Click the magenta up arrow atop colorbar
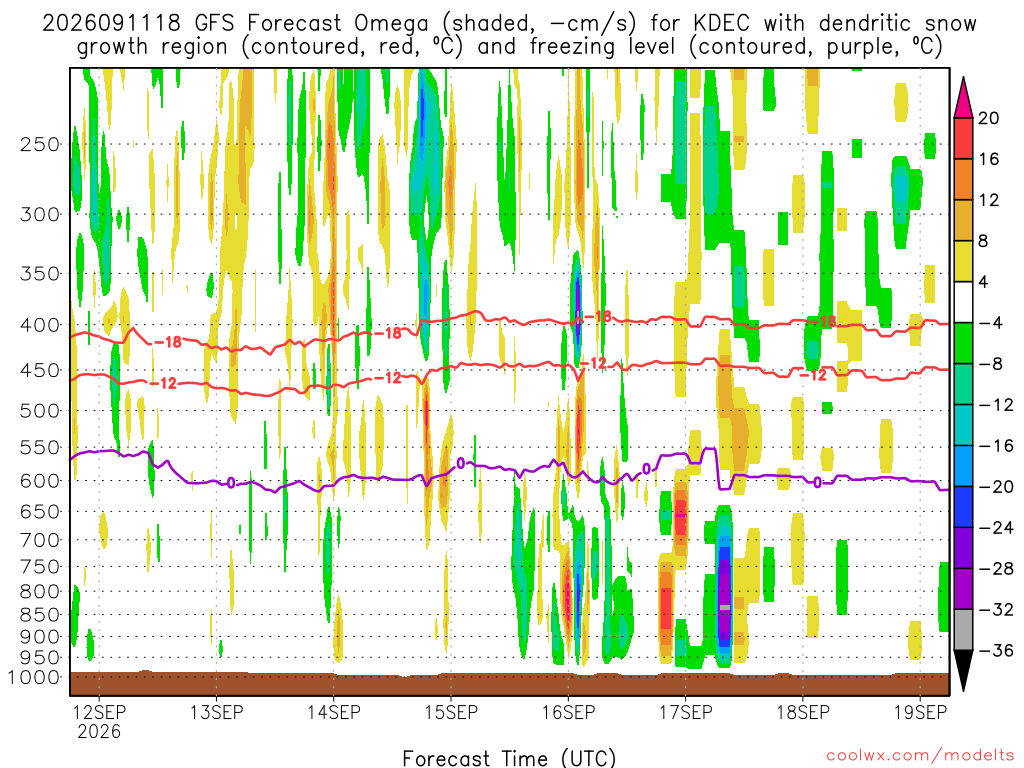1024x768 pixels. 963,97
